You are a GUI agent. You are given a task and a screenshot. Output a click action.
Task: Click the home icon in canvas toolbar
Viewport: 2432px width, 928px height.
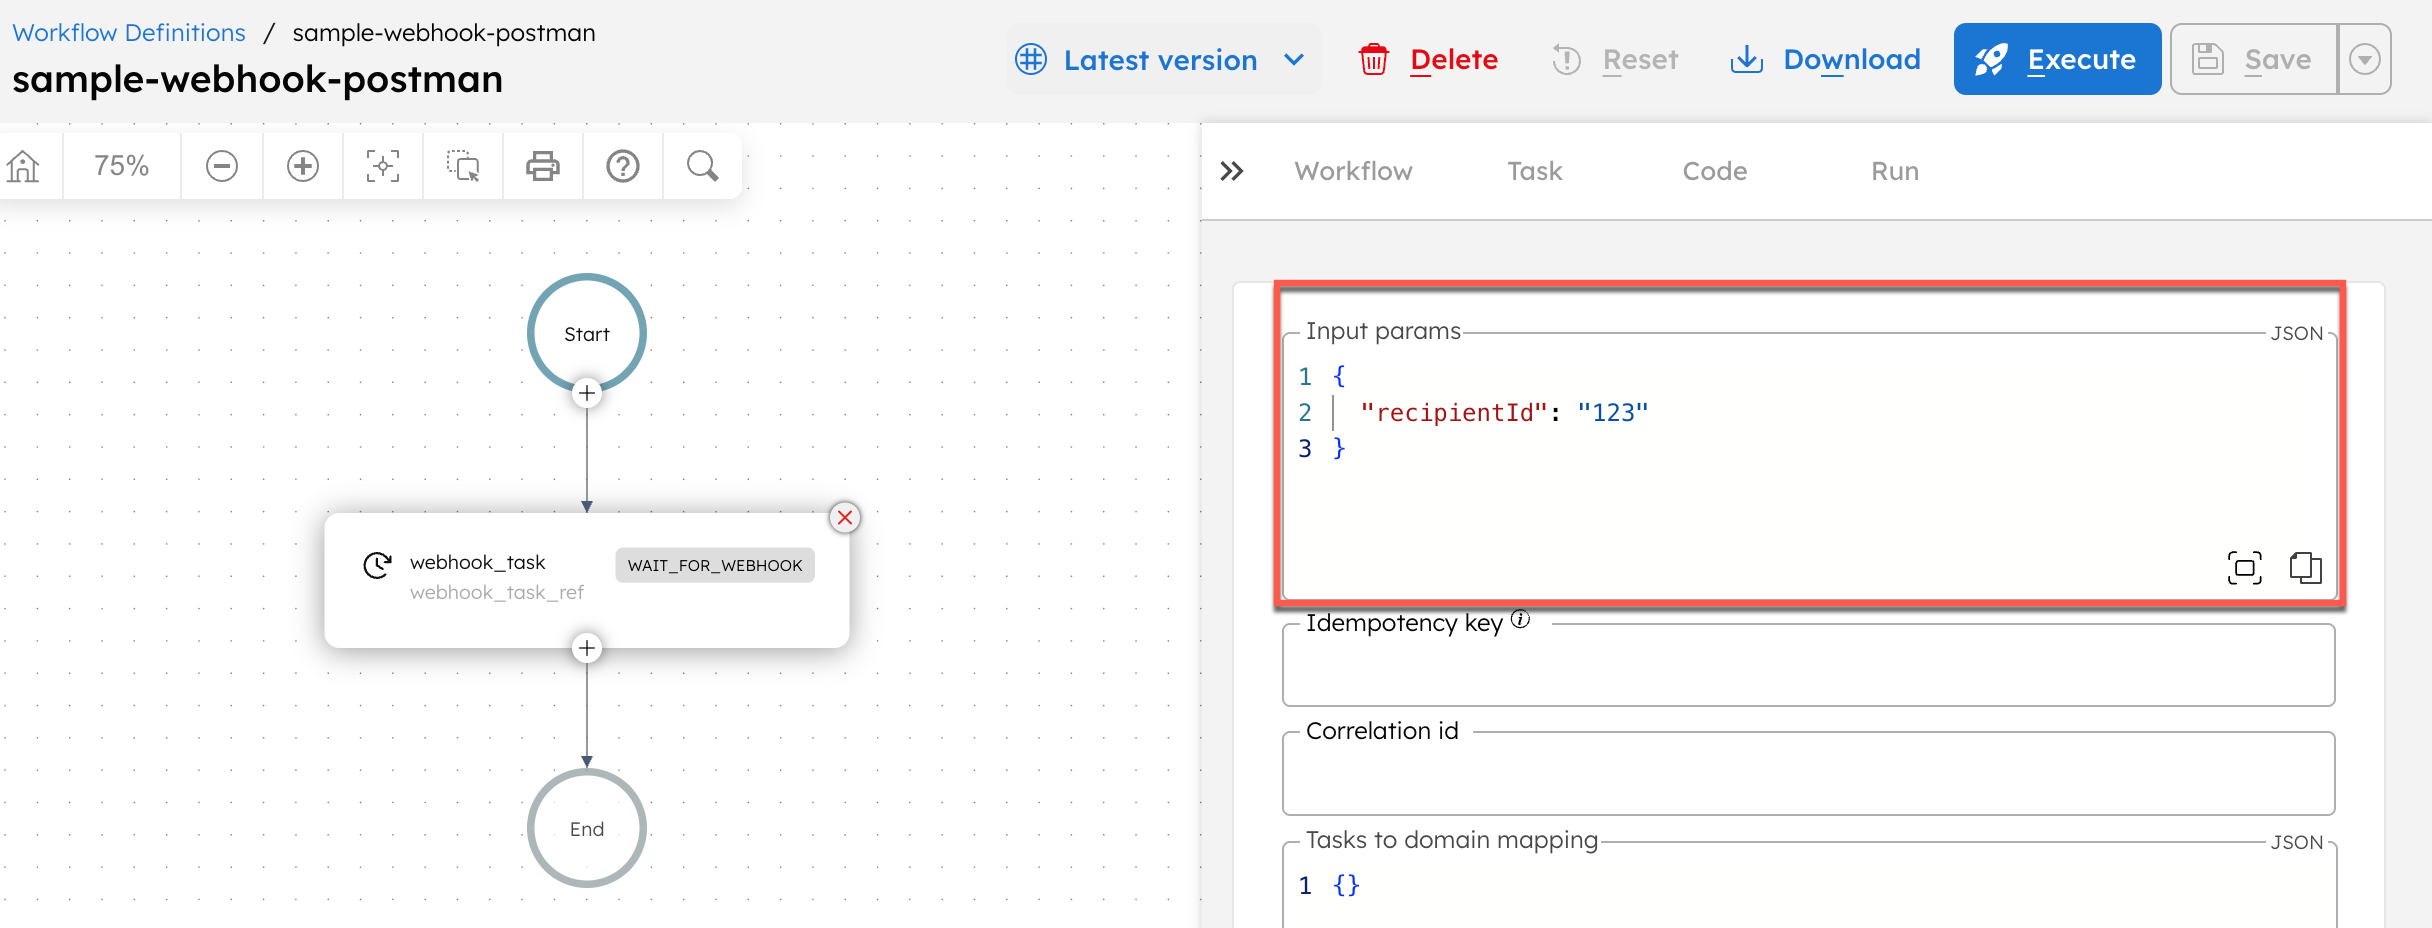pyautogui.click(x=23, y=166)
